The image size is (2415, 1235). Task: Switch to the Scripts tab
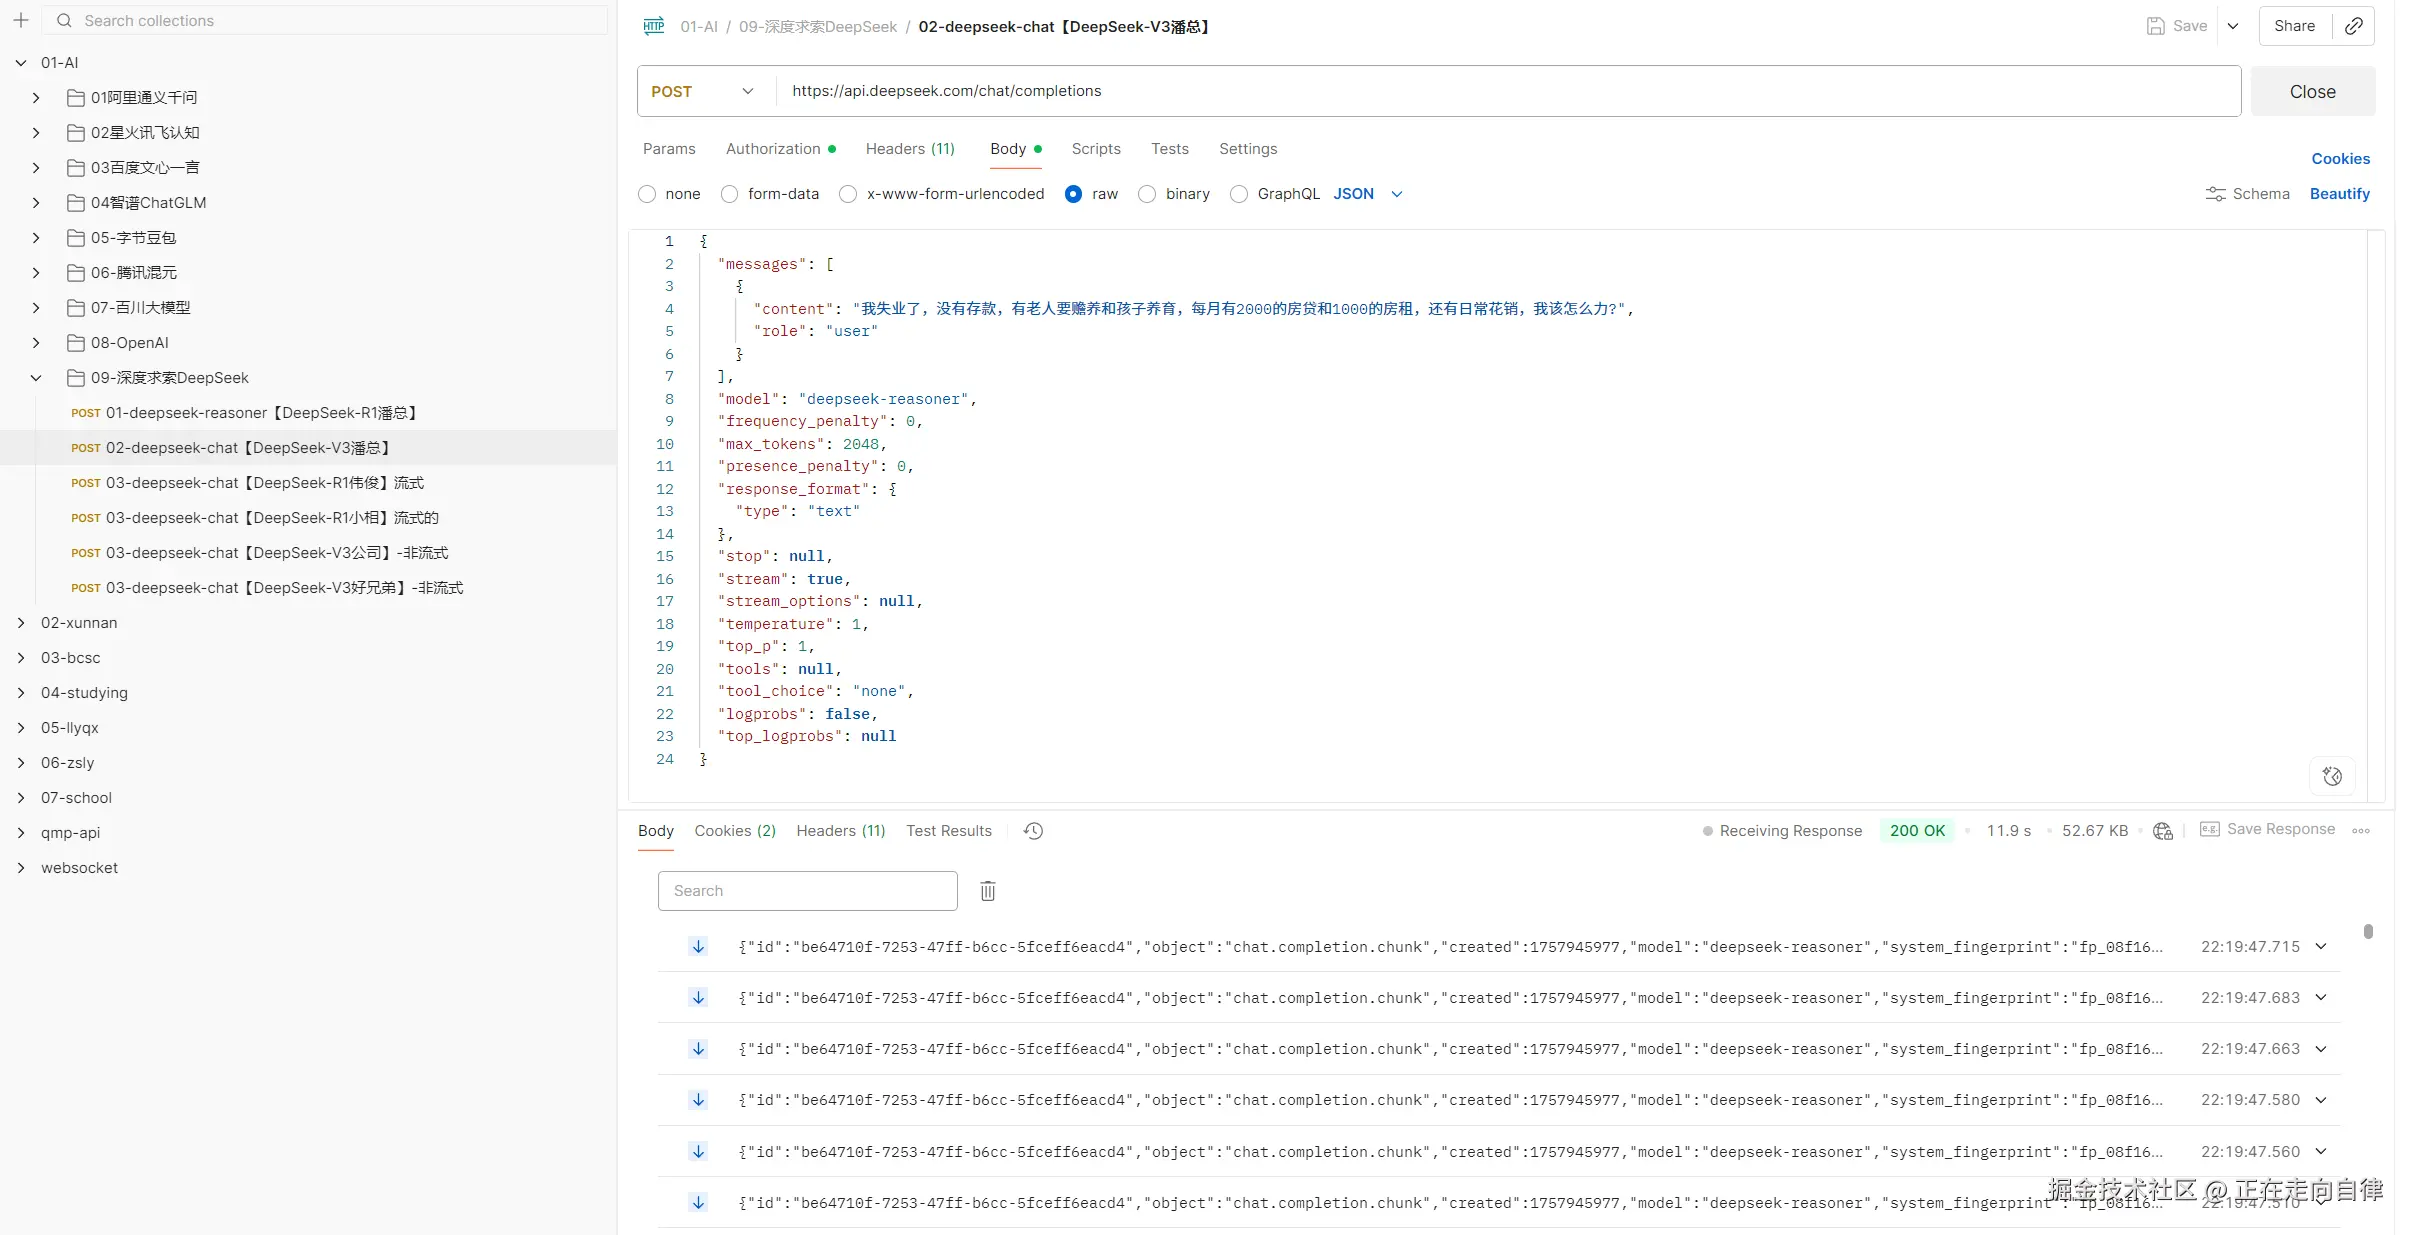[x=1095, y=149]
